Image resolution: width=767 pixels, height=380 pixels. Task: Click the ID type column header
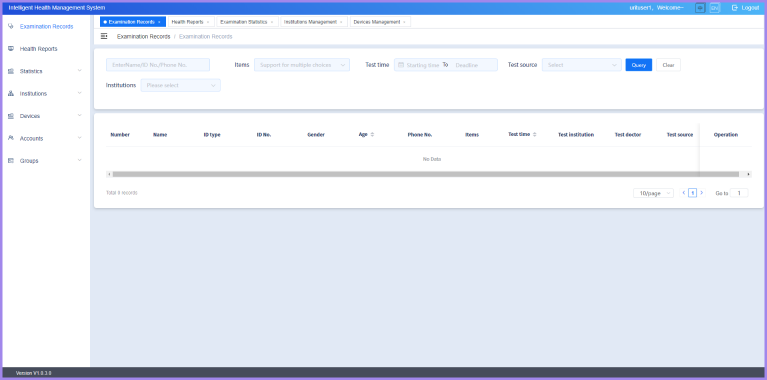click(x=212, y=134)
